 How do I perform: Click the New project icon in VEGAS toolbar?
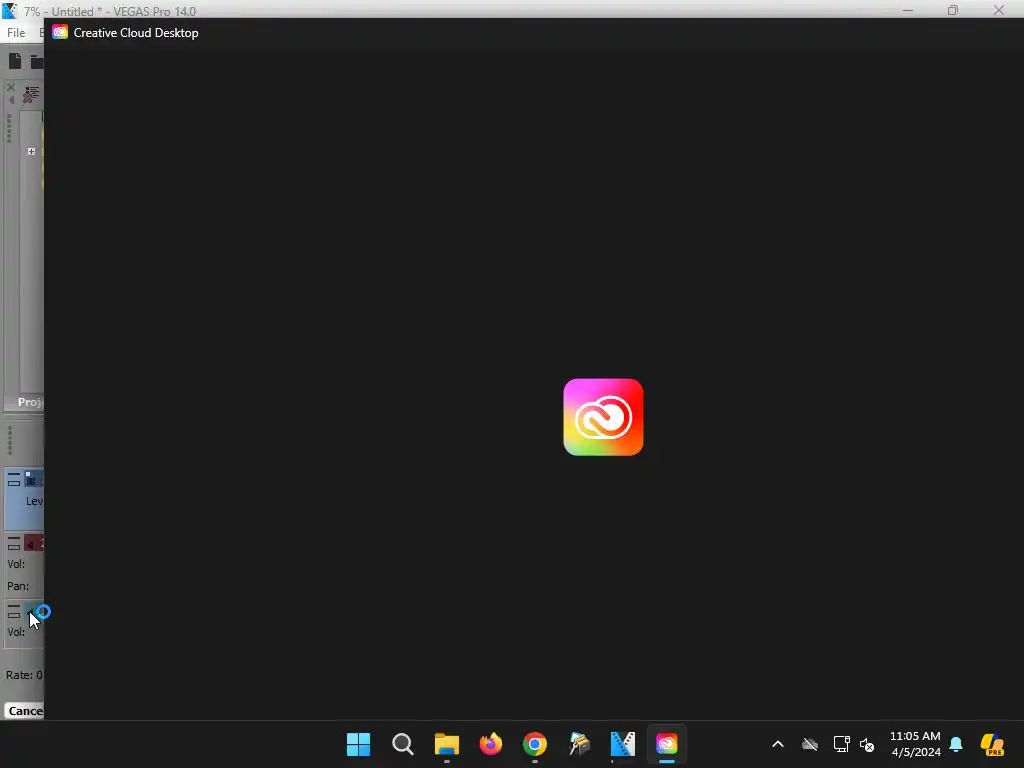tap(15, 61)
